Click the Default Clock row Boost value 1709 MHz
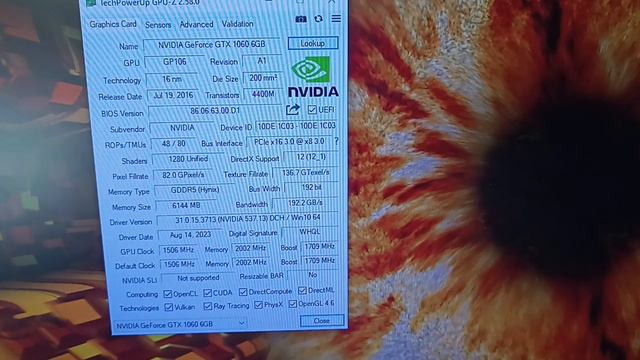The height and width of the screenshot is (360, 640). click(x=320, y=260)
